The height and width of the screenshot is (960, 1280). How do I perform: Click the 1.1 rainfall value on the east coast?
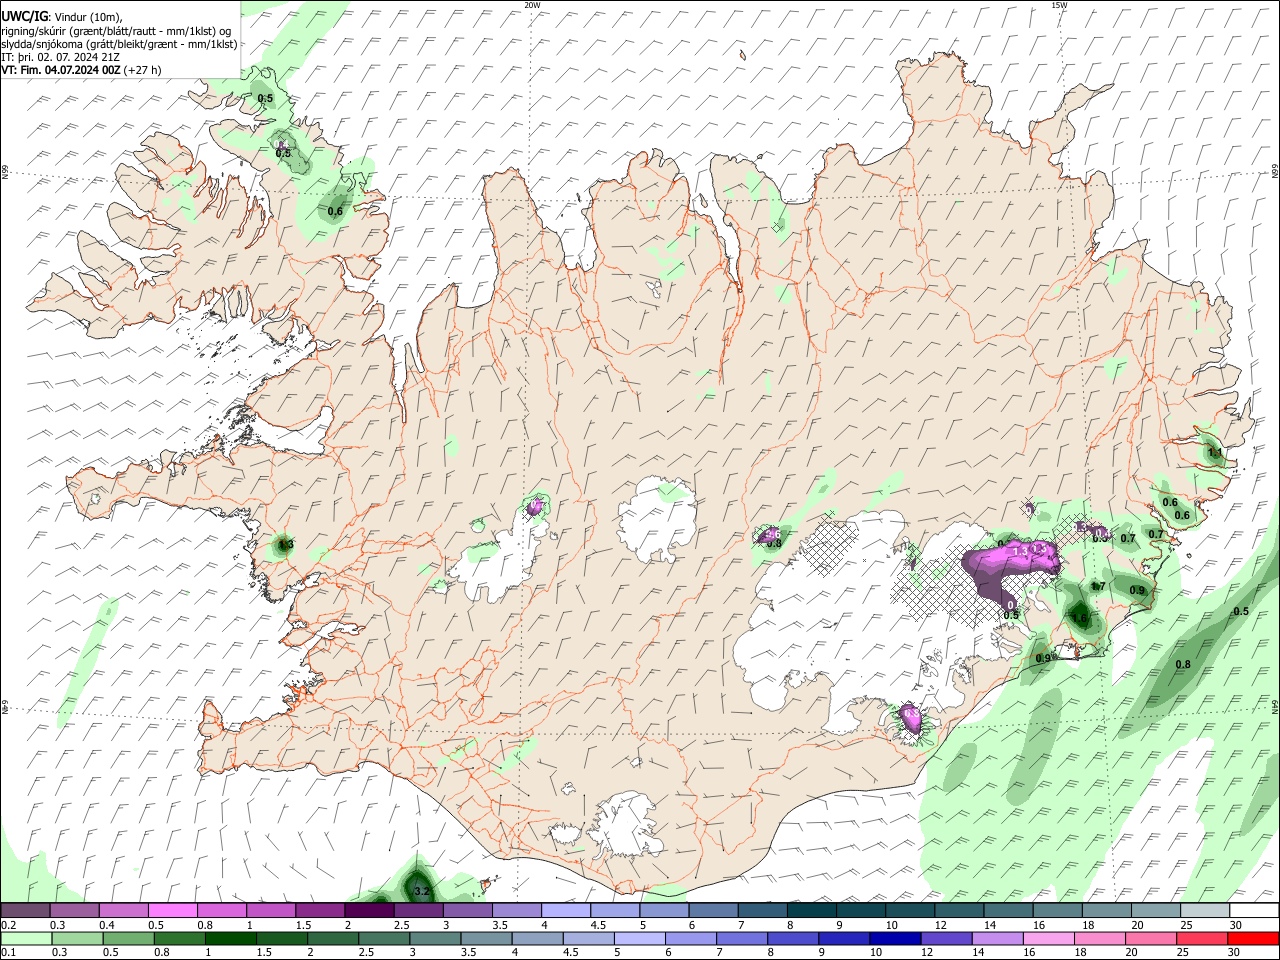1215,453
